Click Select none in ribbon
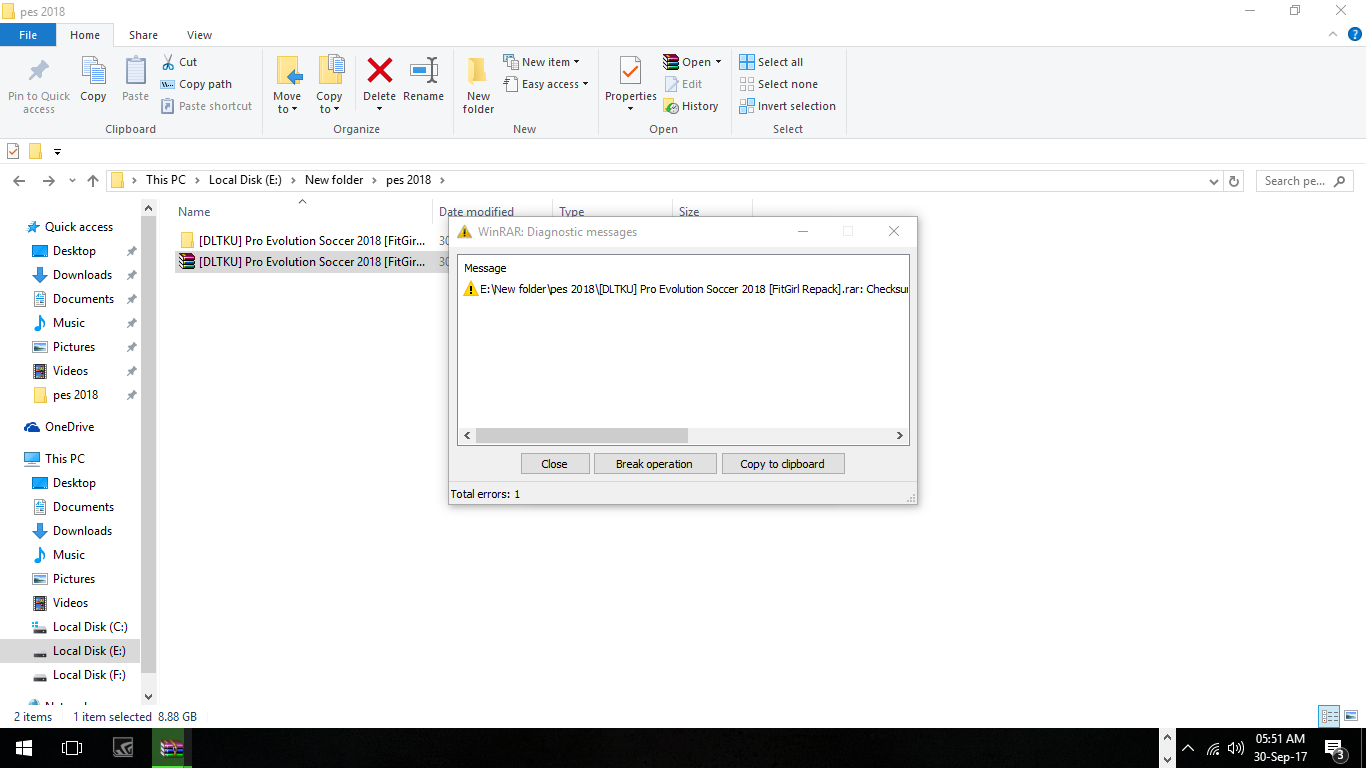Image resolution: width=1366 pixels, height=768 pixels. pyautogui.click(x=778, y=84)
